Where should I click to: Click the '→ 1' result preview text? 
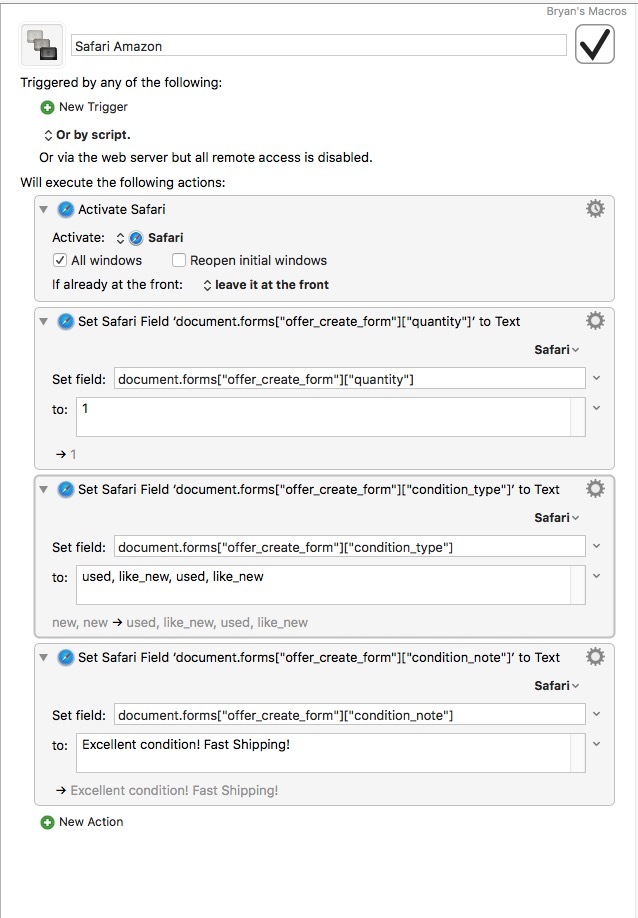66,454
